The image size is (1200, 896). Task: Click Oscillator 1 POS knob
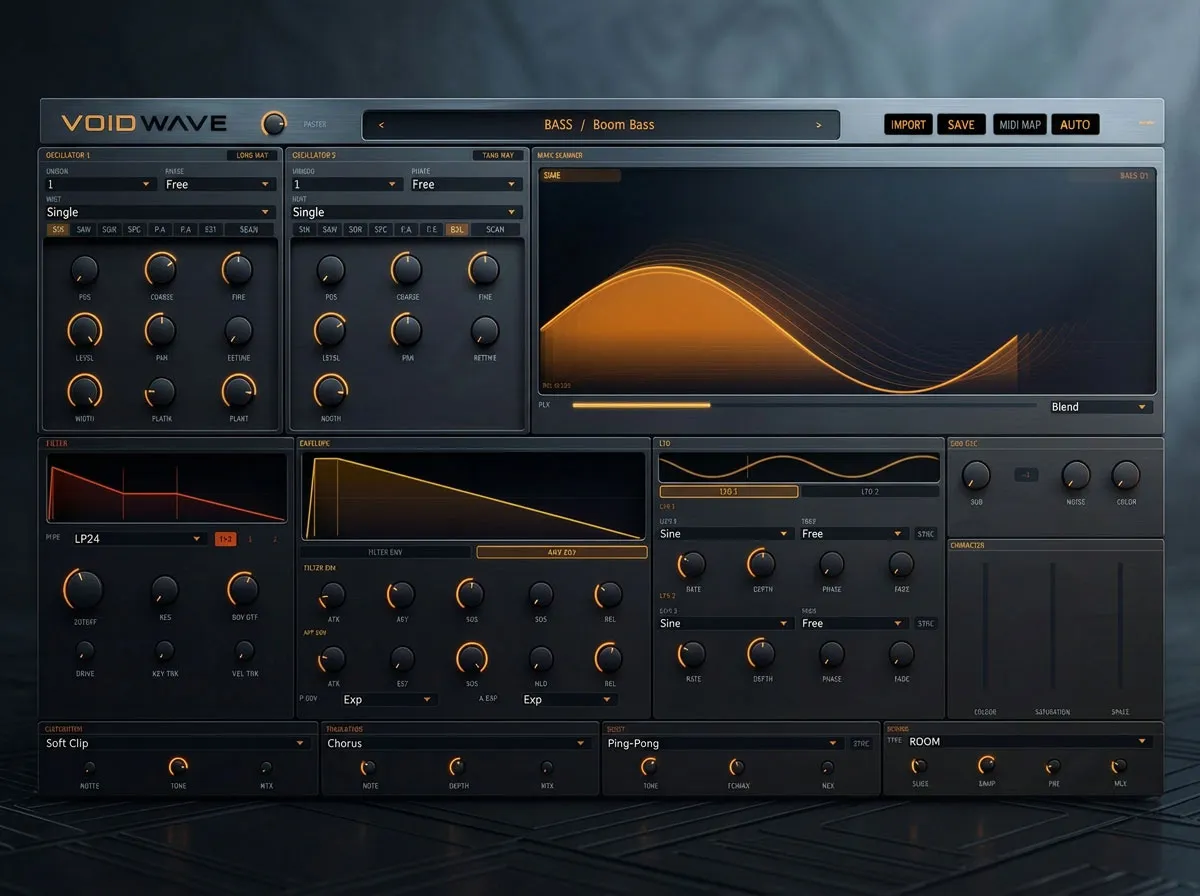pyautogui.click(x=84, y=270)
